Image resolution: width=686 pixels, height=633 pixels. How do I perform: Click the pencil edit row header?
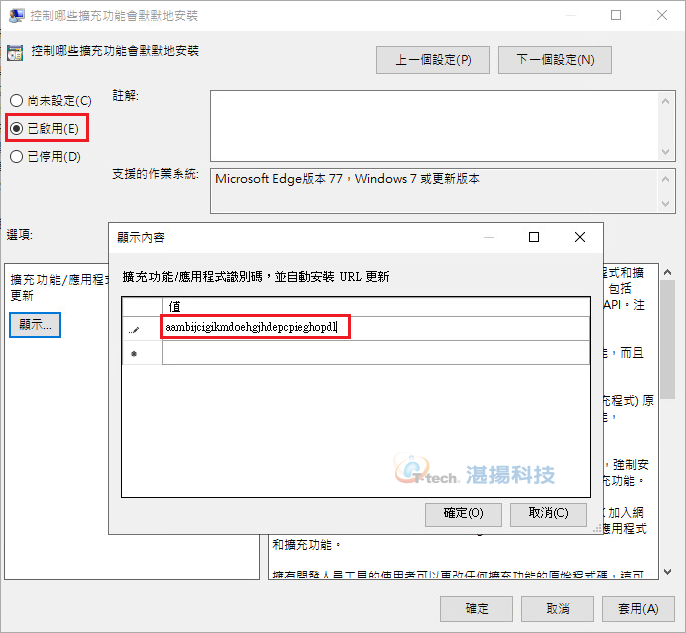(x=142, y=329)
